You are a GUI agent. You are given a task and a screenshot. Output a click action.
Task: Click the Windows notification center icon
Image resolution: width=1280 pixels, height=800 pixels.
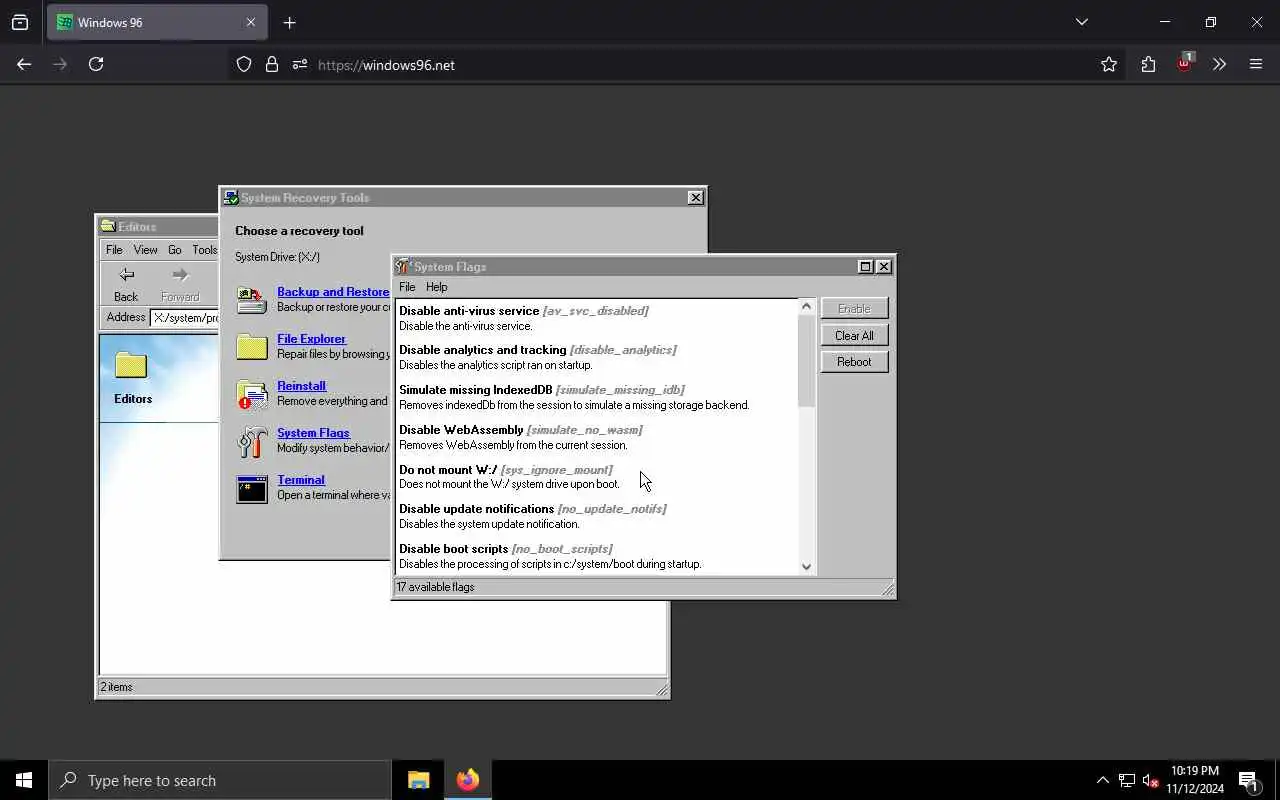(1248, 780)
